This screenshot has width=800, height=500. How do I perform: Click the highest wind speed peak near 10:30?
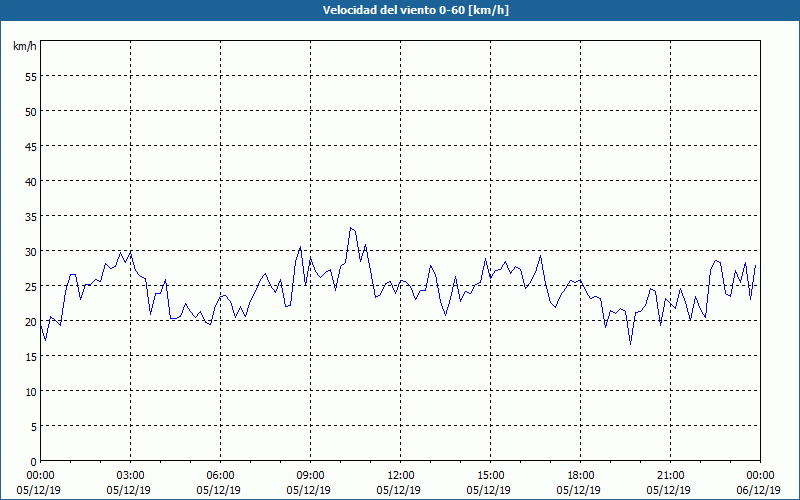[351, 228]
